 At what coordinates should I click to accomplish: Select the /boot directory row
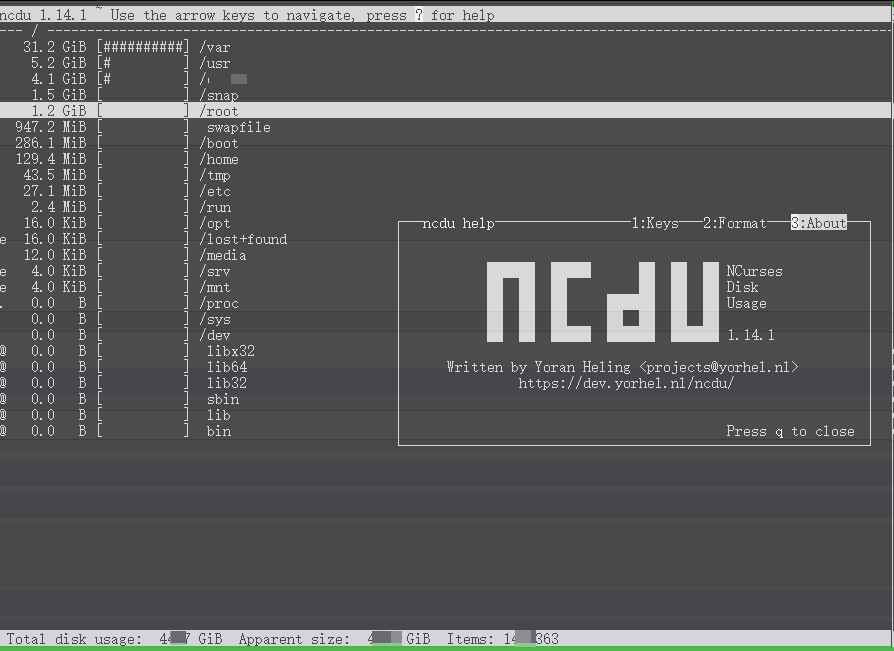click(x=445, y=143)
